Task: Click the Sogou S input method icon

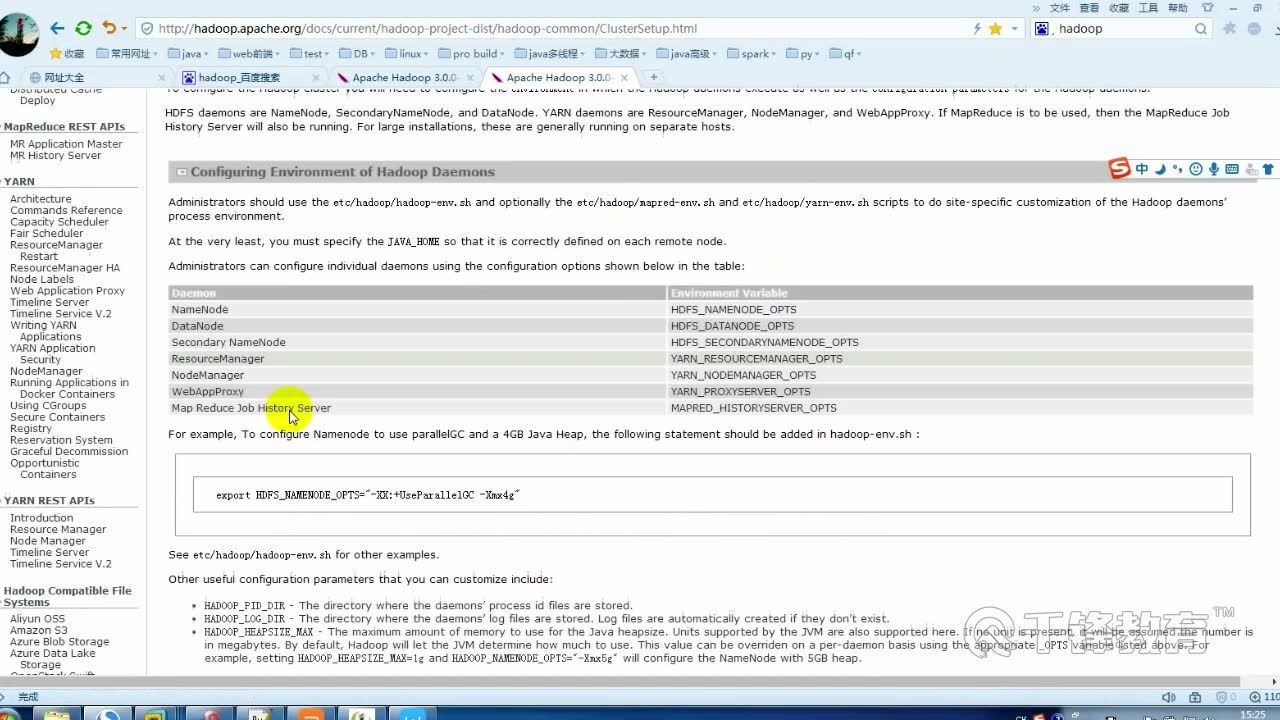Action: 1120,169
